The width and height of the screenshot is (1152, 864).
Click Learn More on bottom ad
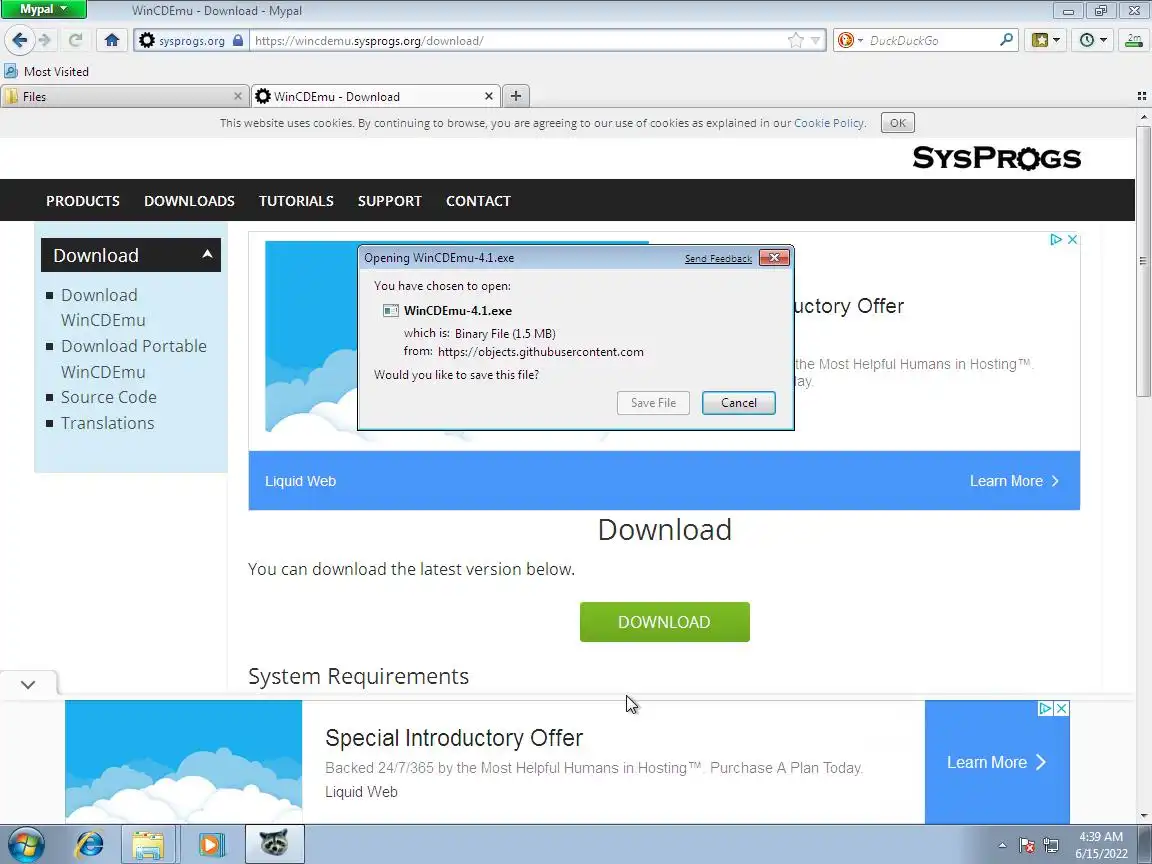point(997,762)
